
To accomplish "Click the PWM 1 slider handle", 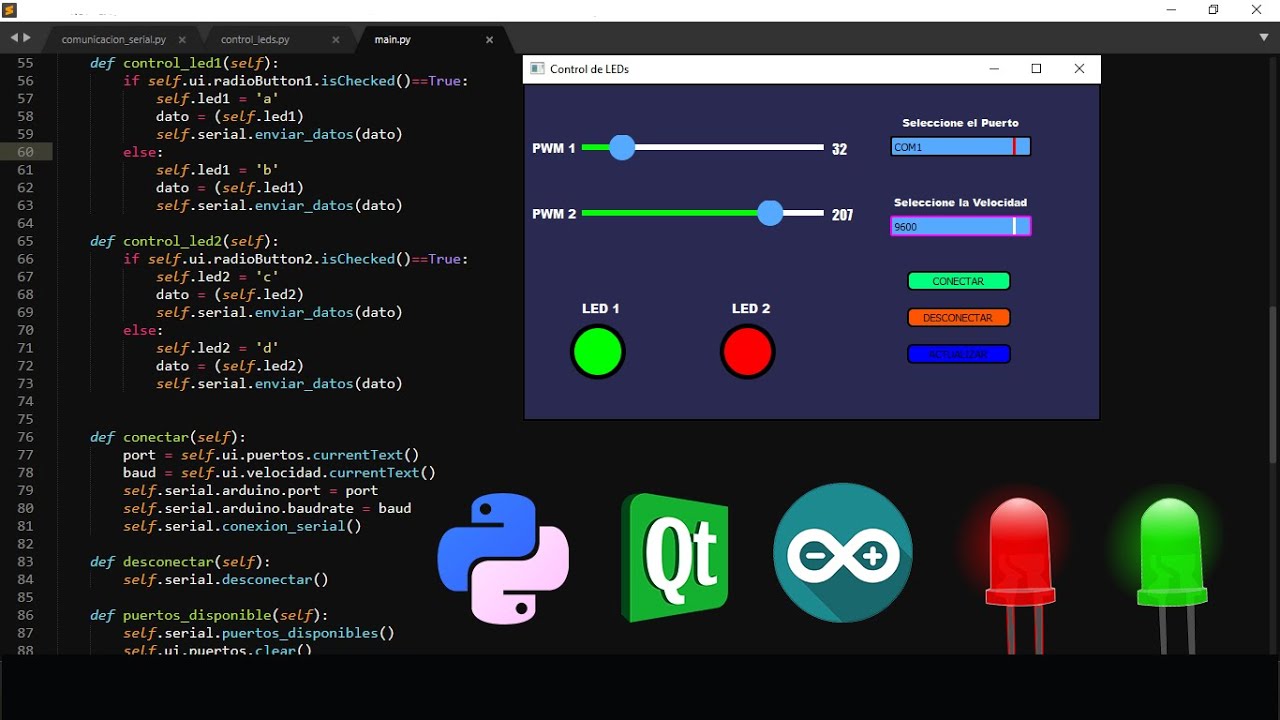I will (622, 148).
